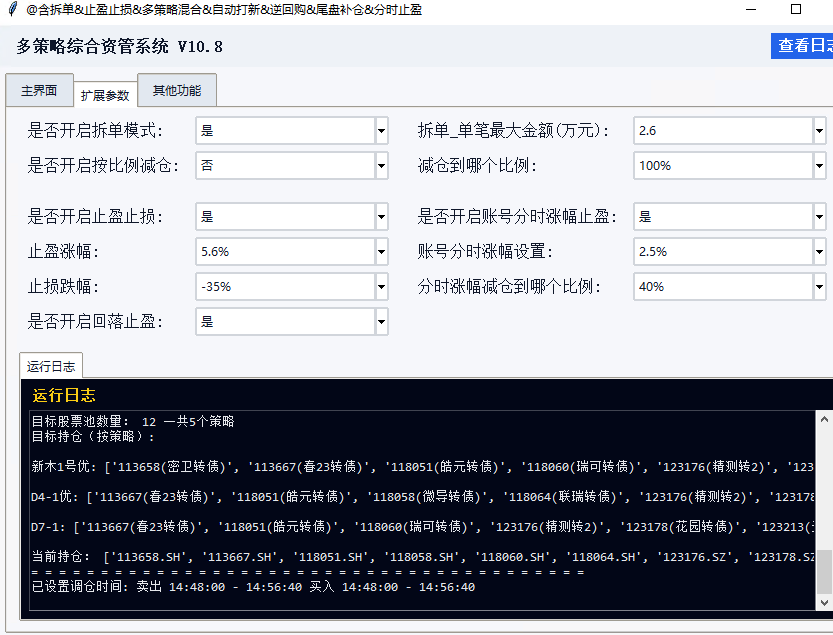The image size is (833, 635).
Task: Click the 止盈涨幅 label
Action: pos(63,251)
